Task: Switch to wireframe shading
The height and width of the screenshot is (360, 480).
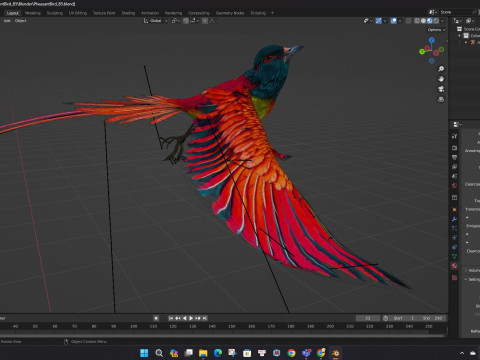Action: tap(417, 21)
